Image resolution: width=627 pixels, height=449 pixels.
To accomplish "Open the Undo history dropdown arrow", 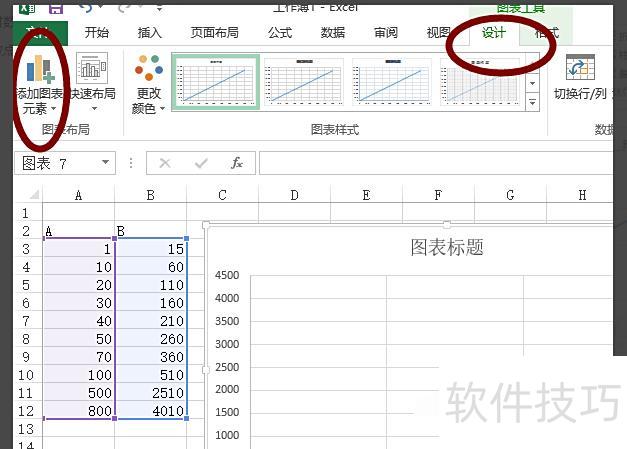I will click(x=101, y=6).
